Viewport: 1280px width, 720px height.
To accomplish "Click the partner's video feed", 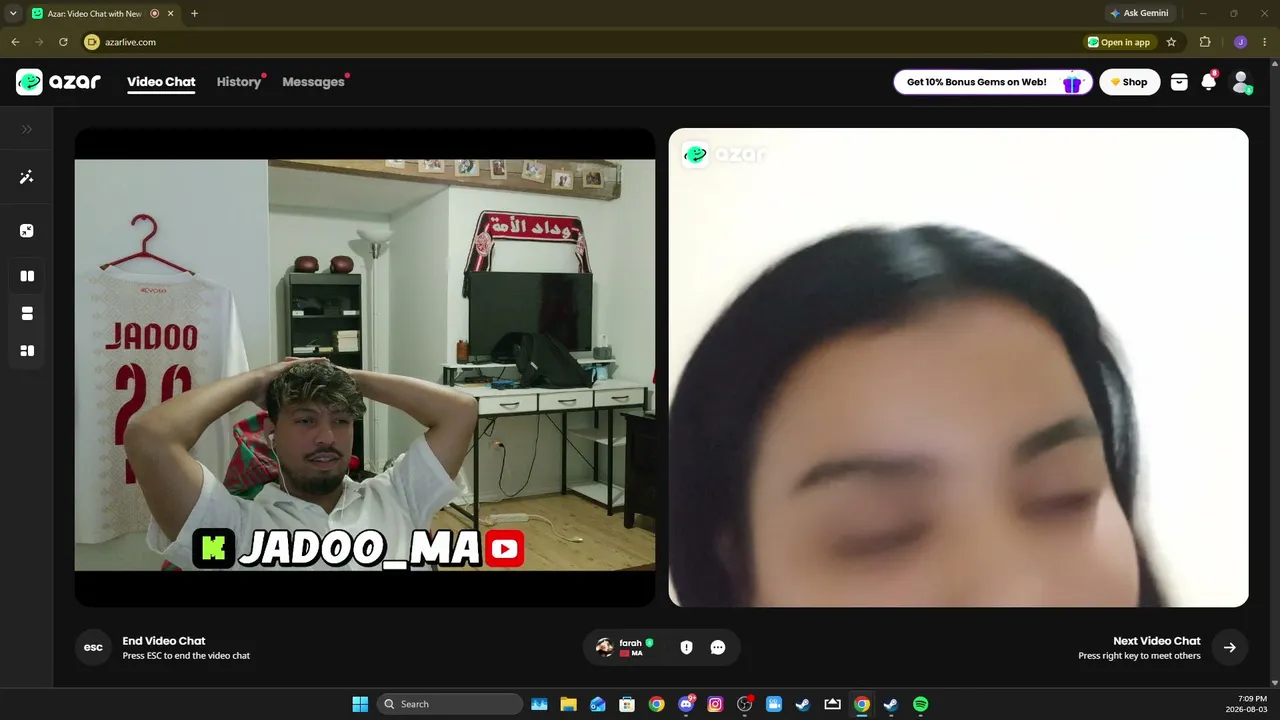I will point(958,367).
